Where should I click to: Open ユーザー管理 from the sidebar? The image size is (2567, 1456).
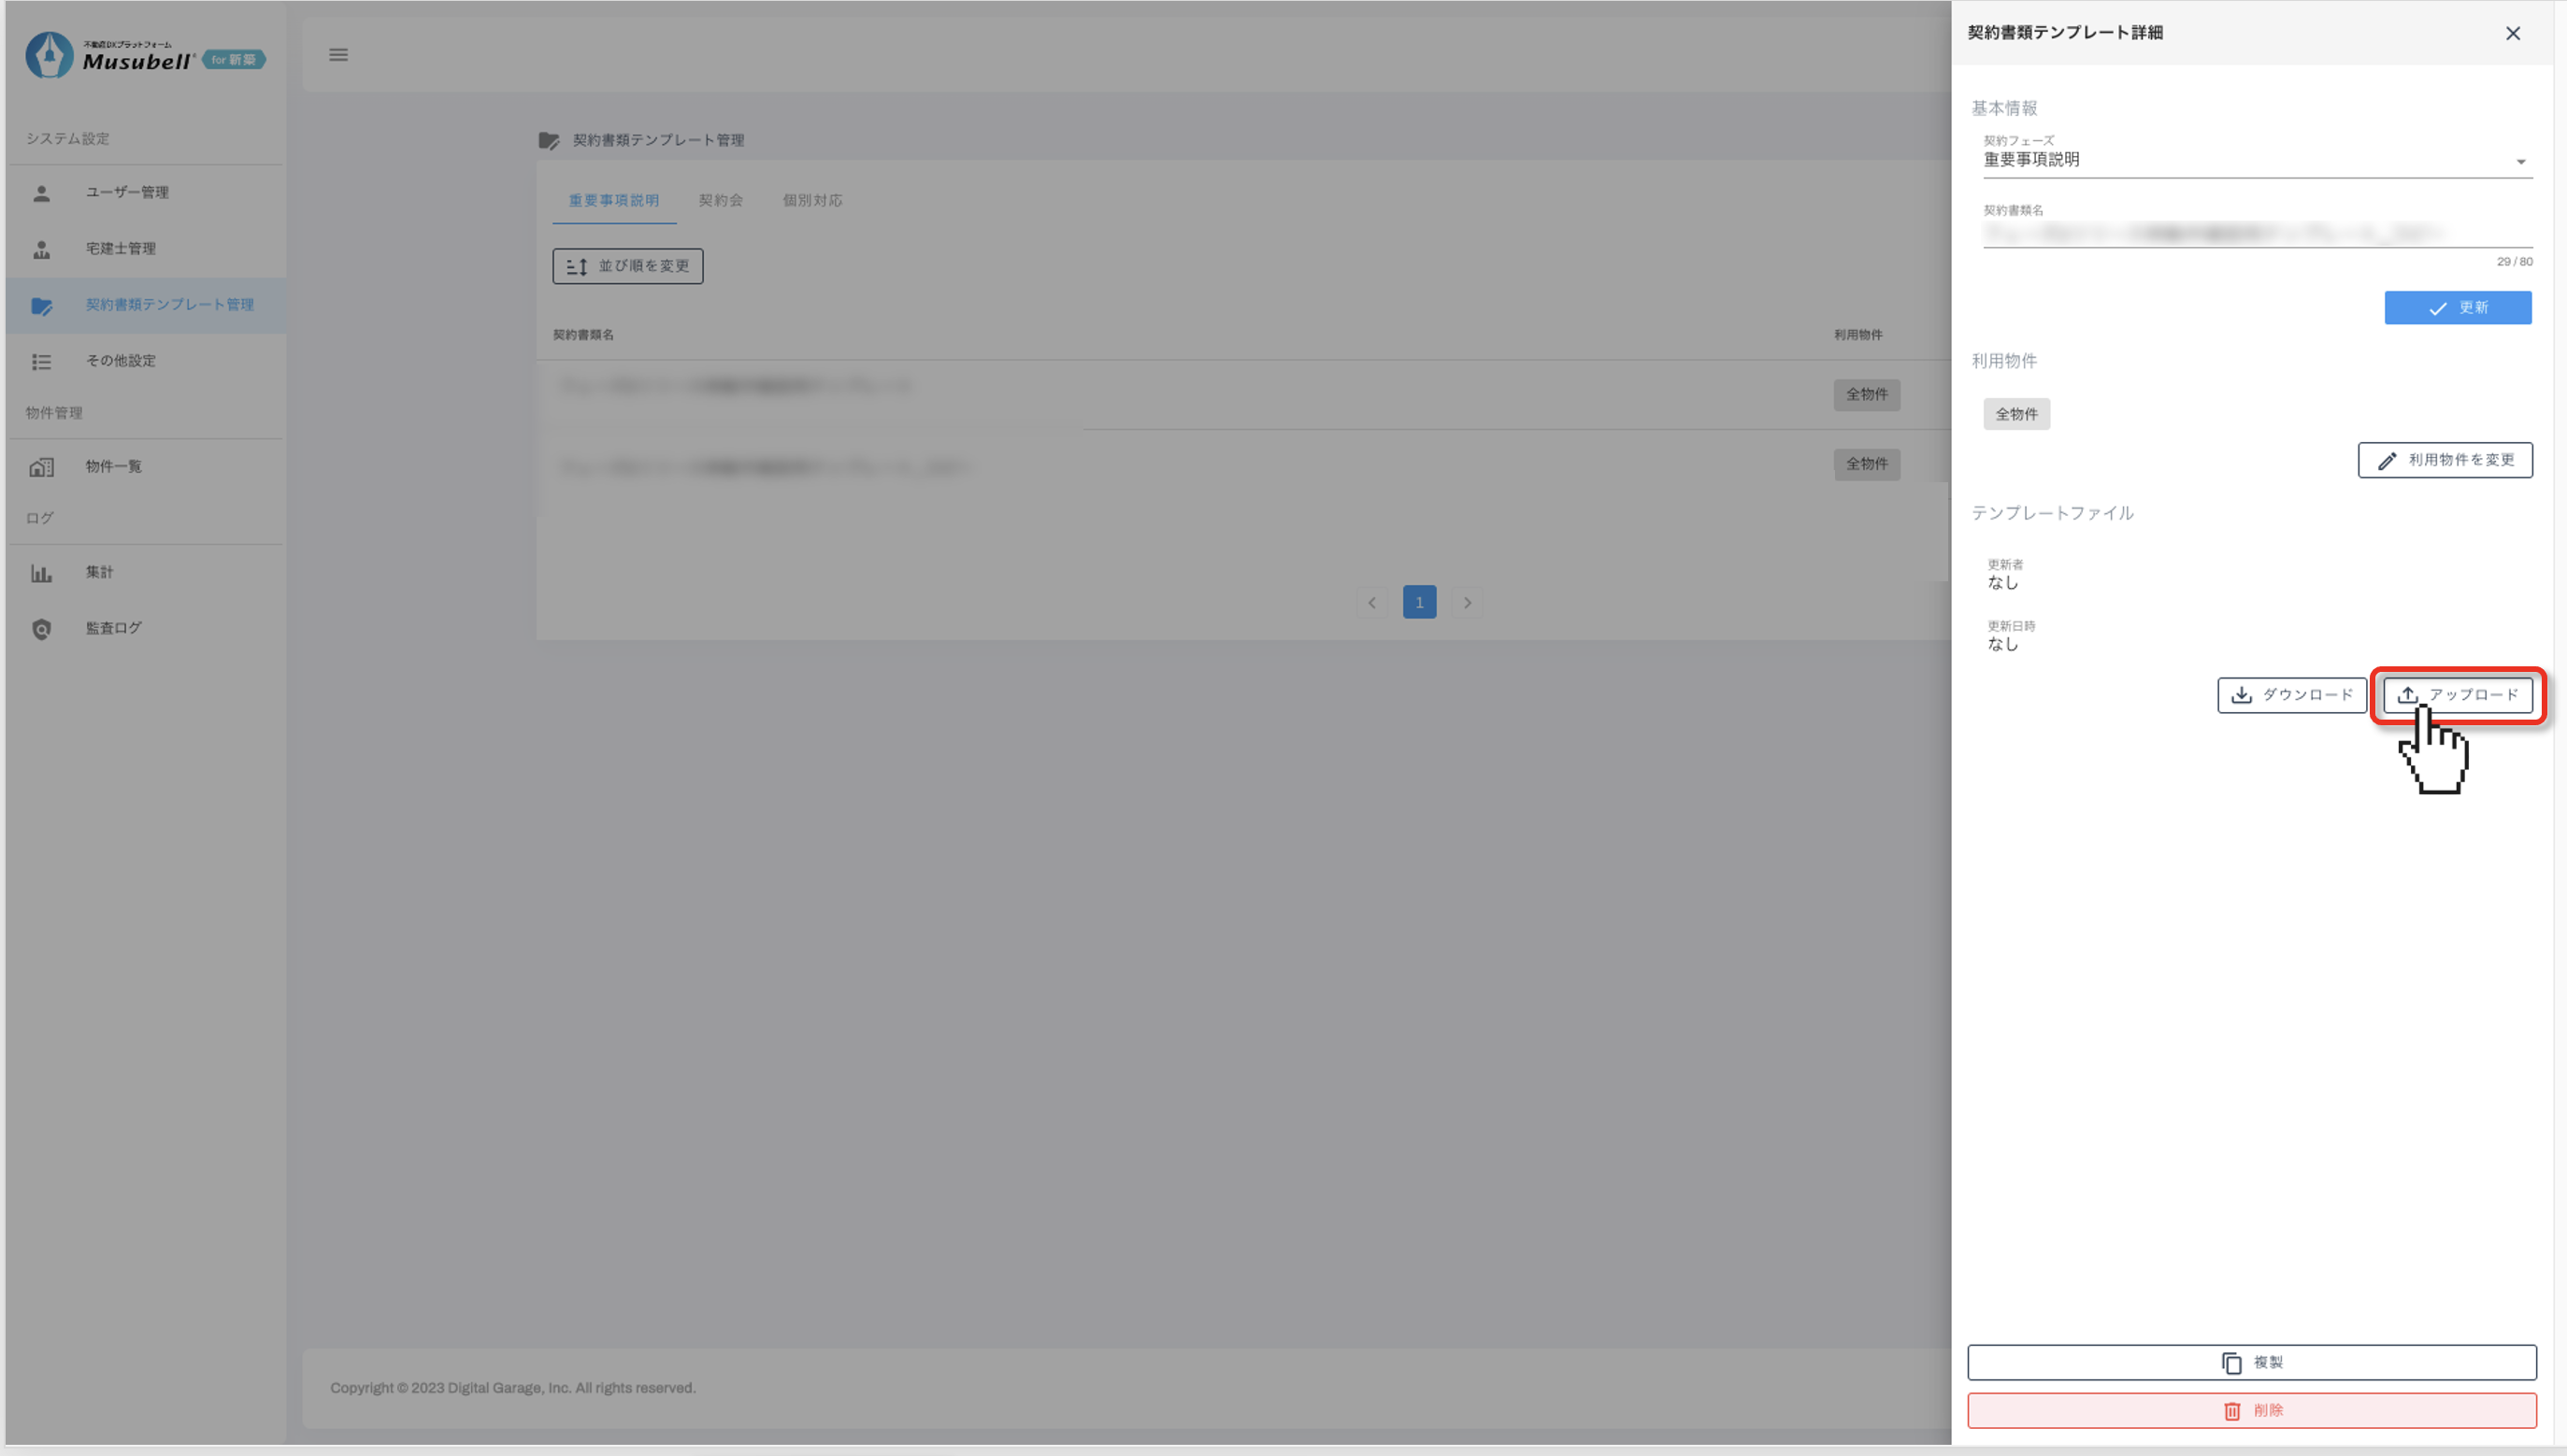(x=127, y=192)
